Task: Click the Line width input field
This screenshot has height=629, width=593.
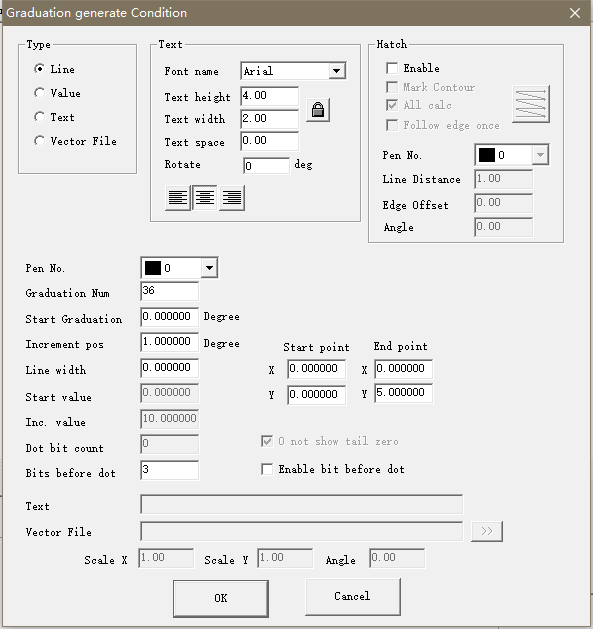Action: [x=170, y=368]
